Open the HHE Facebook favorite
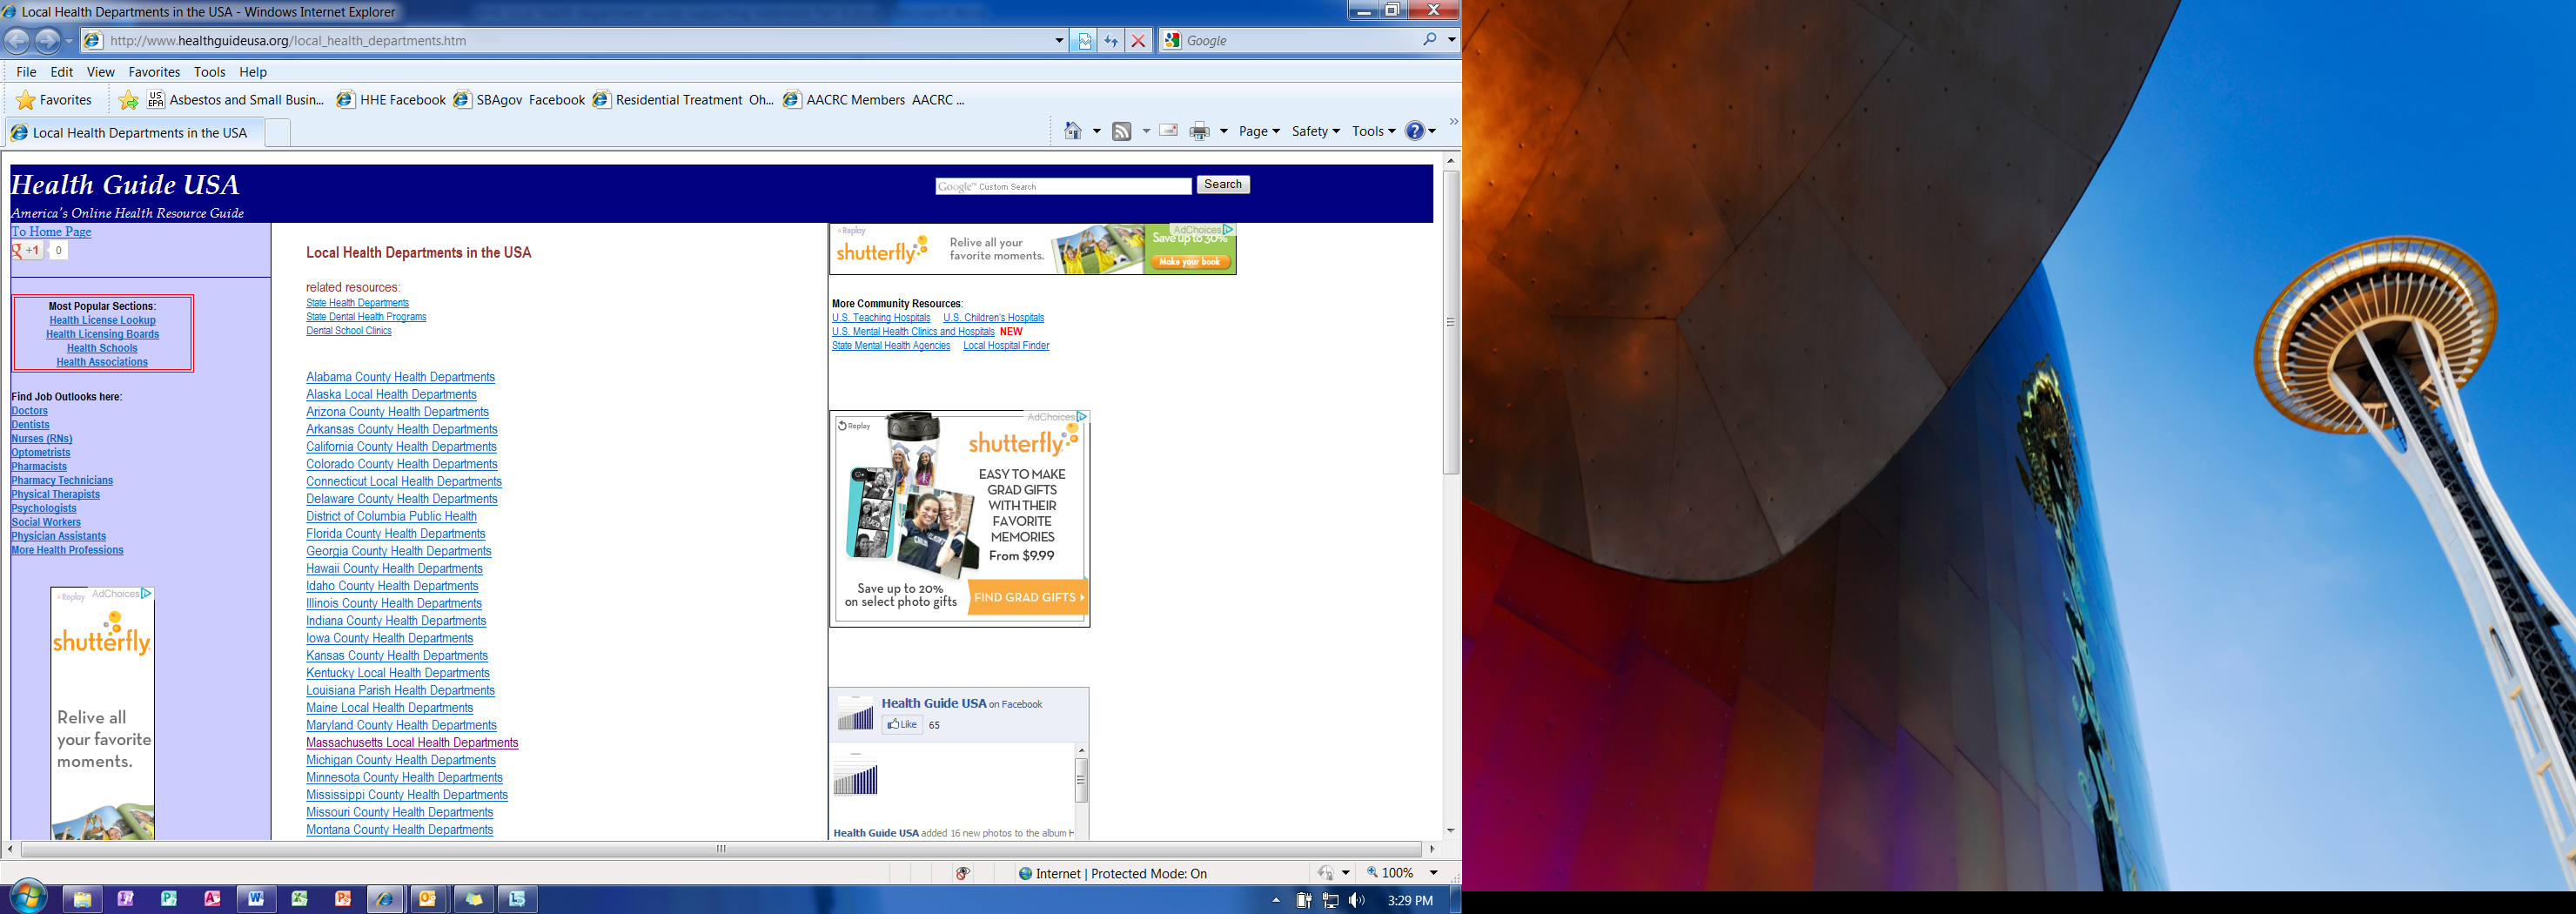 click(391, 100)
